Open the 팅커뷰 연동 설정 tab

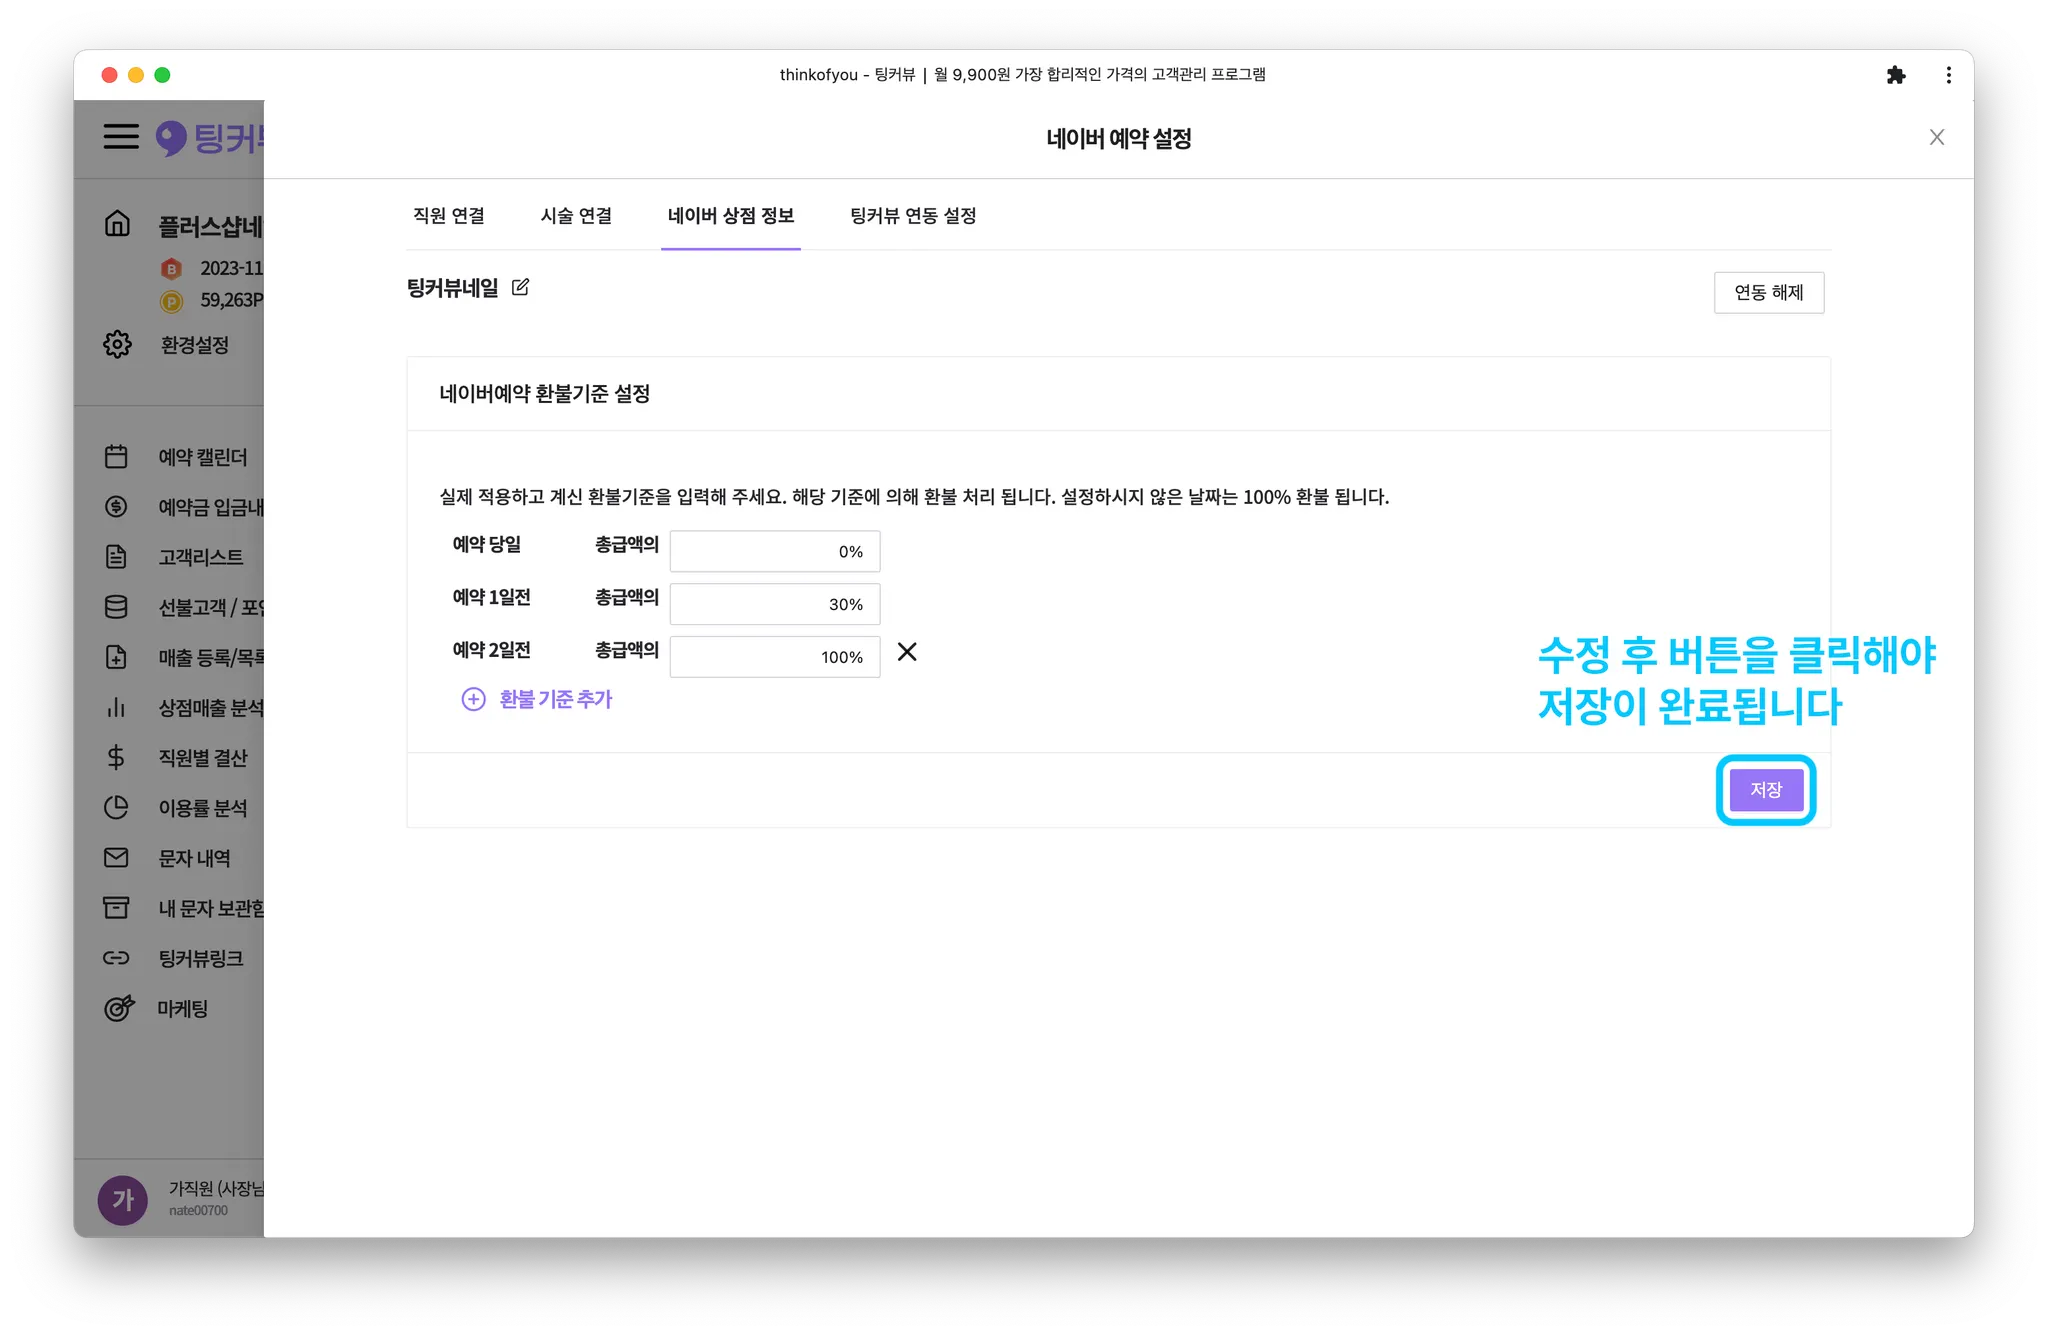913,216
